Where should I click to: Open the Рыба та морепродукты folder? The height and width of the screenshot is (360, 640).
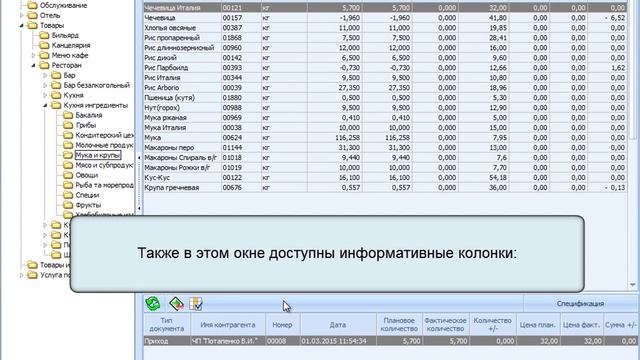coord(104,185)
